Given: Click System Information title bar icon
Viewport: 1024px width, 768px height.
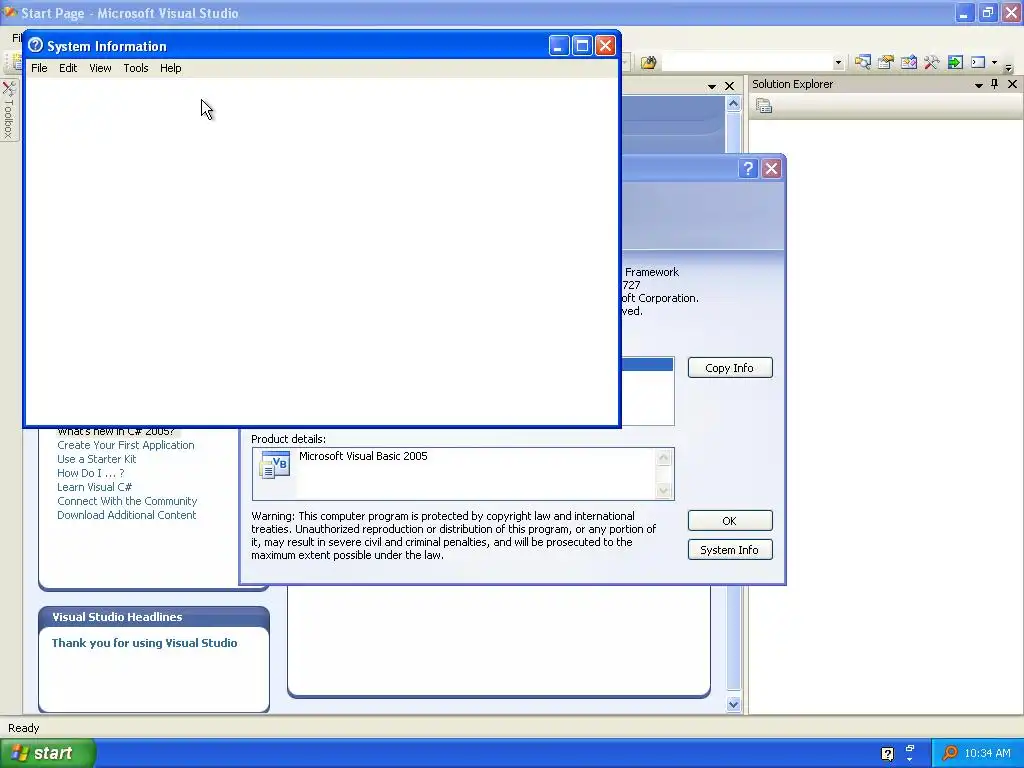Looking at the screenshot, I should [x=36, y=45].
